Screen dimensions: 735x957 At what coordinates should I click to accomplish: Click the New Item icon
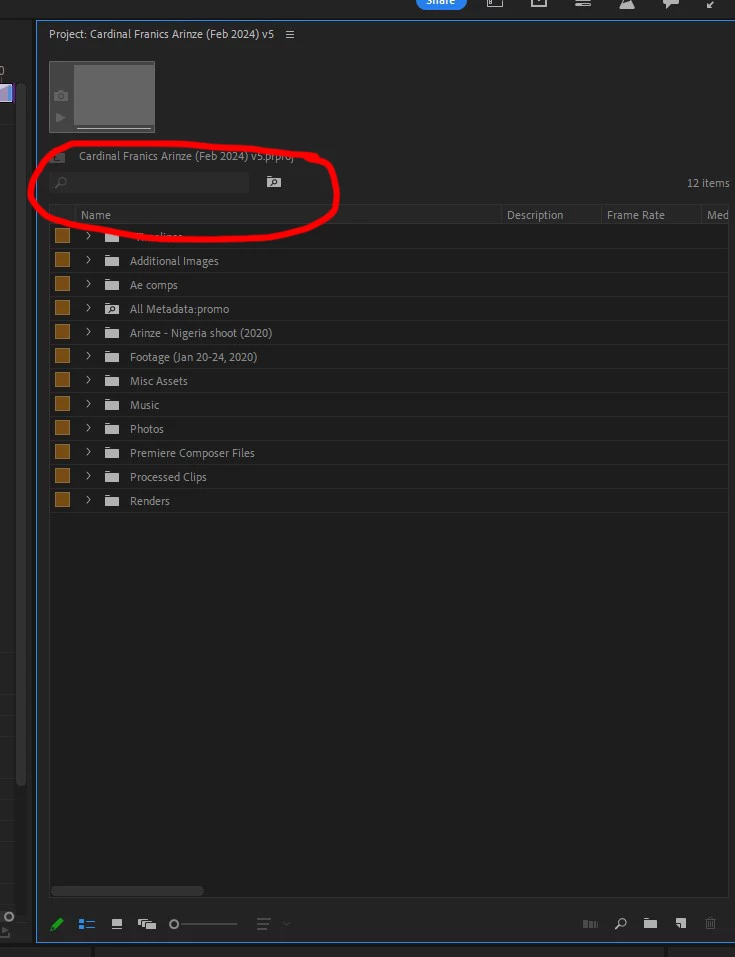[681, 923]
